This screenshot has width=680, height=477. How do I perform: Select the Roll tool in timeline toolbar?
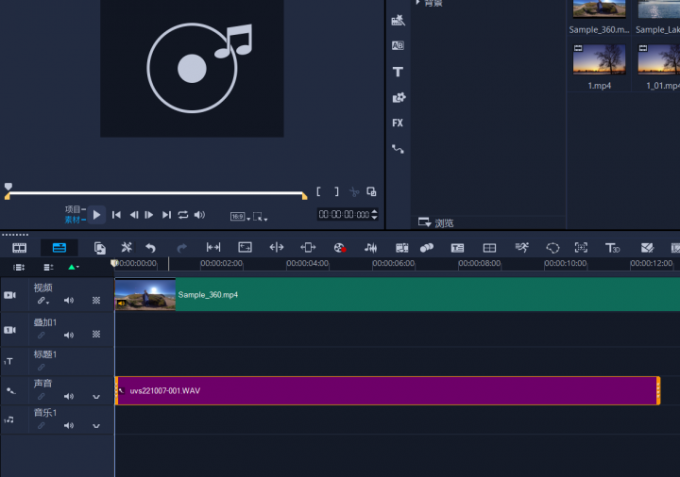pos(277,248)
